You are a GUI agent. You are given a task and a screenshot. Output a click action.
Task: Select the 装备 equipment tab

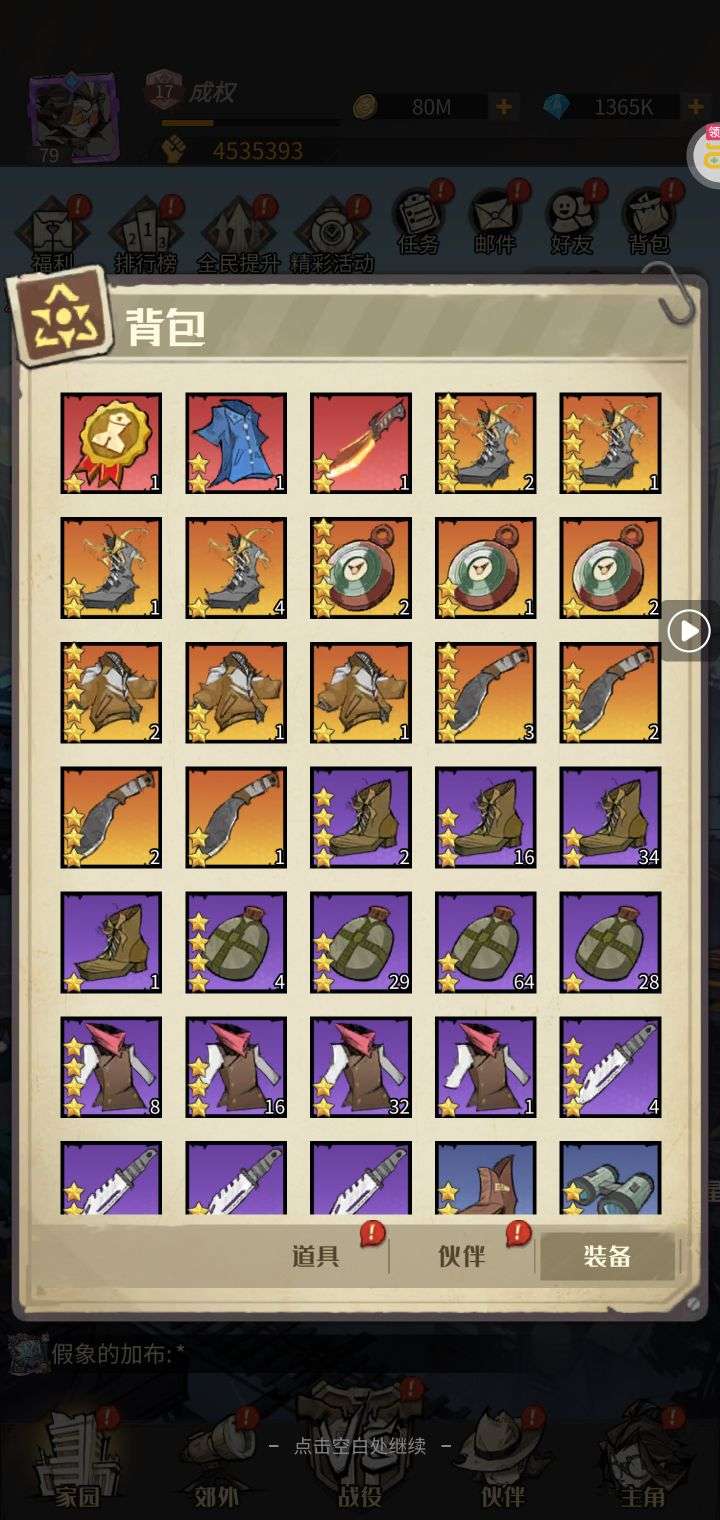pyautogui.click(x=607, y=1257)
